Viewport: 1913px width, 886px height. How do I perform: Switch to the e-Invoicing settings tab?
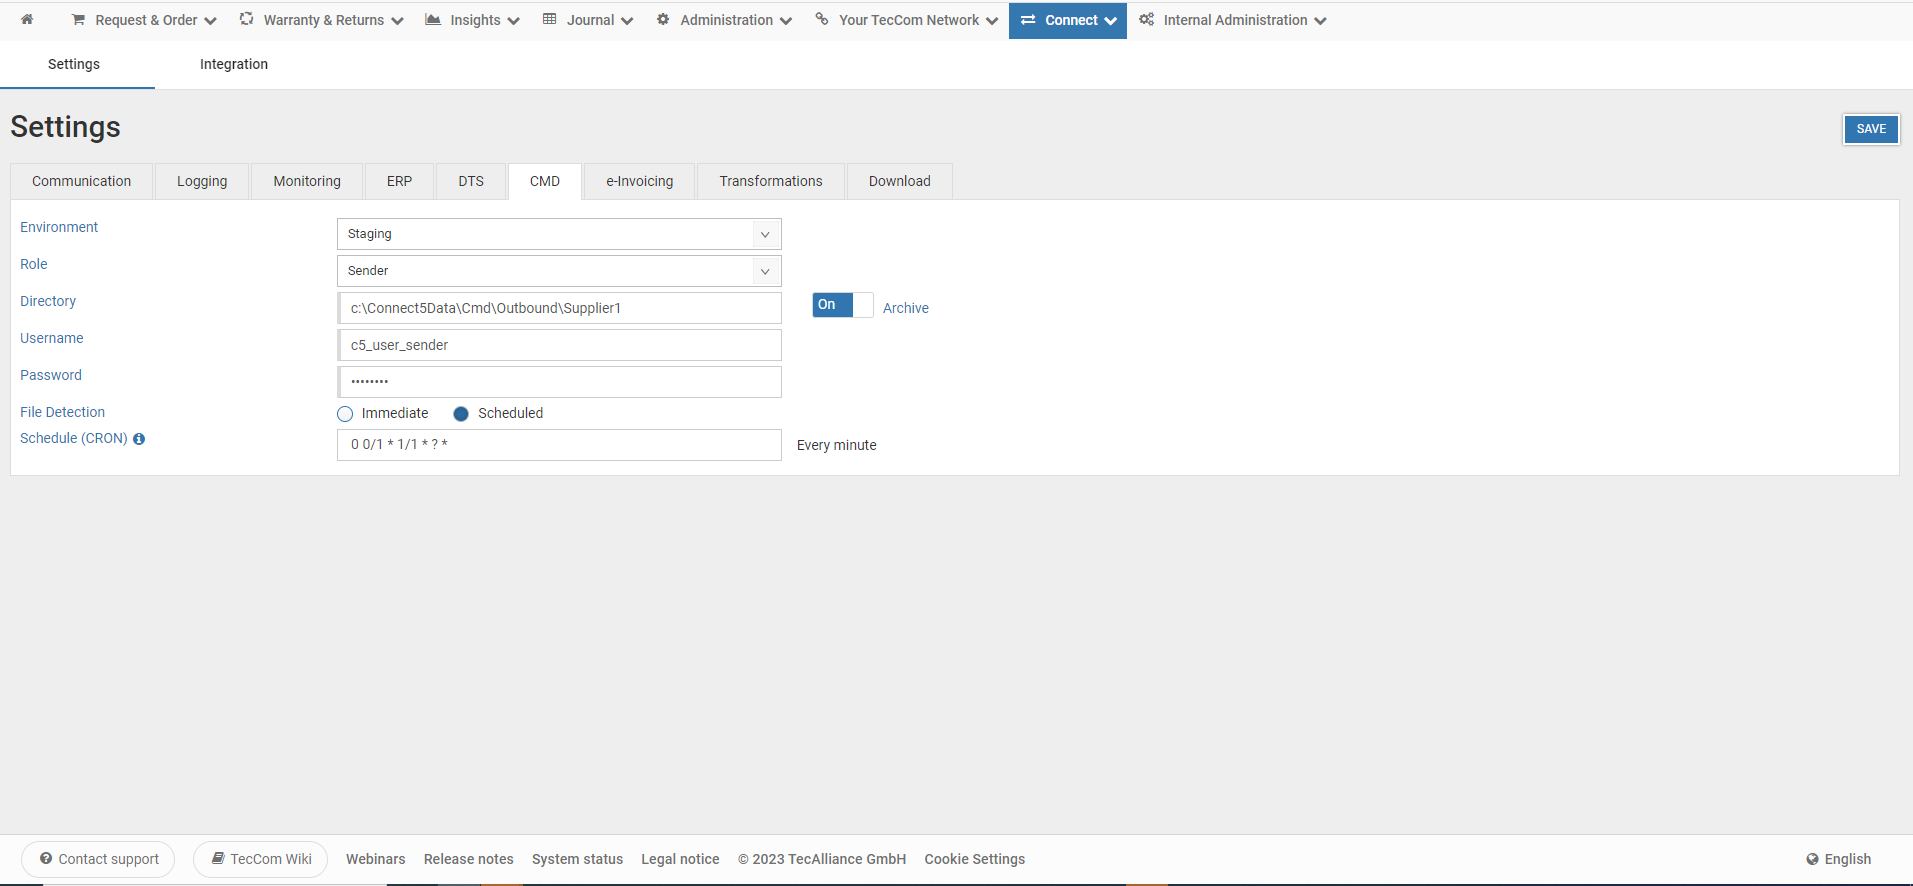639,181
